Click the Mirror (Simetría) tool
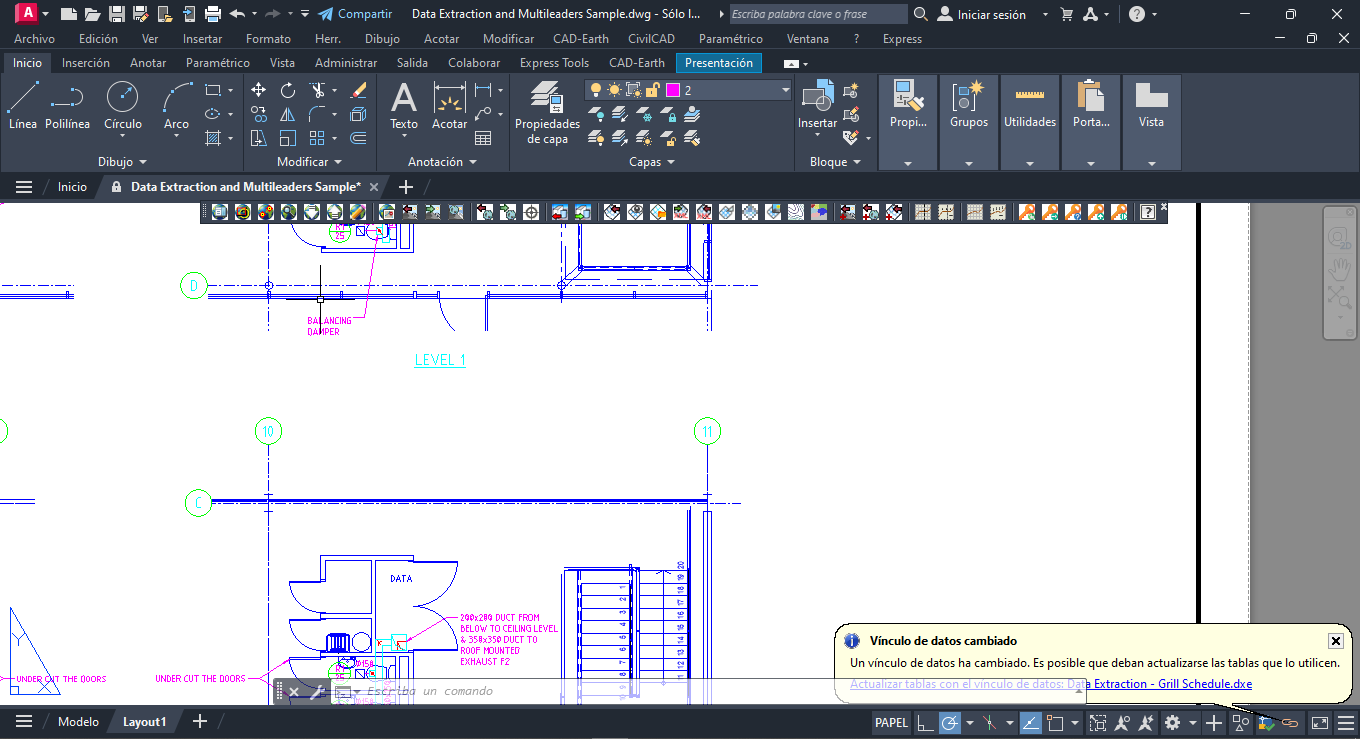This screenshot has height=739, width=1360. 288,114
